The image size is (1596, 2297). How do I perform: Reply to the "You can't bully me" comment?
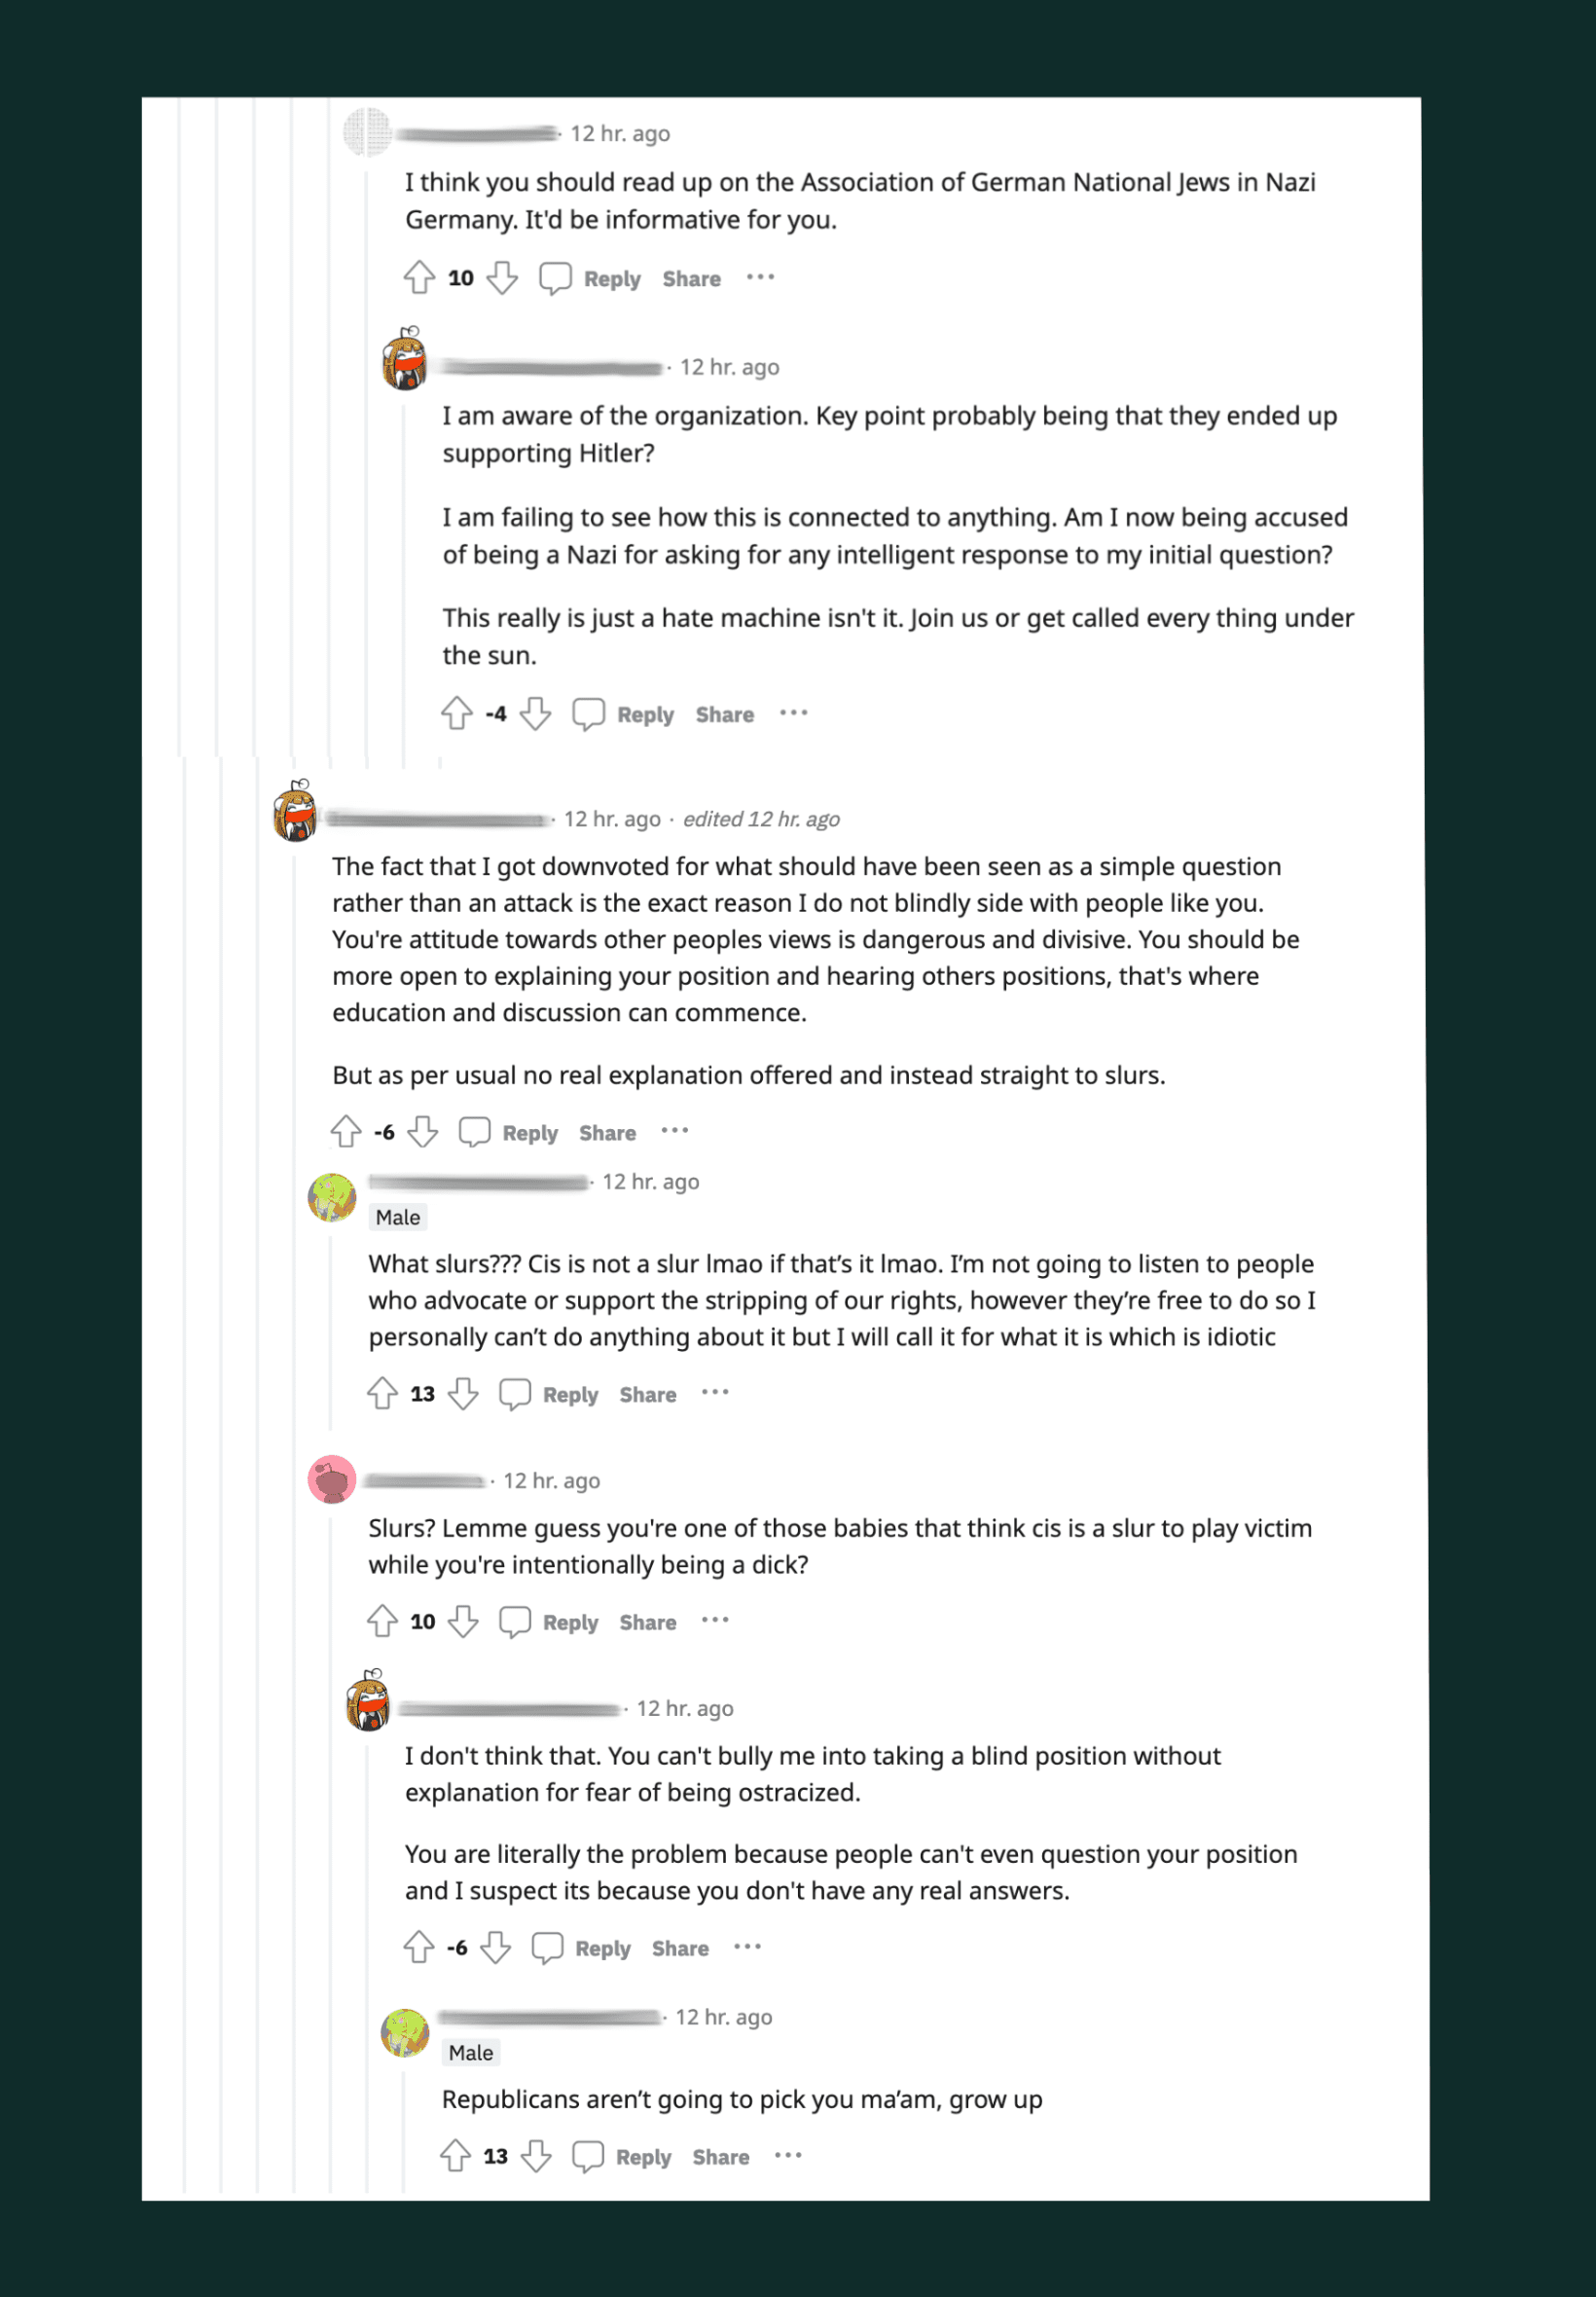pyautogui.click(x=603, y=1949)
